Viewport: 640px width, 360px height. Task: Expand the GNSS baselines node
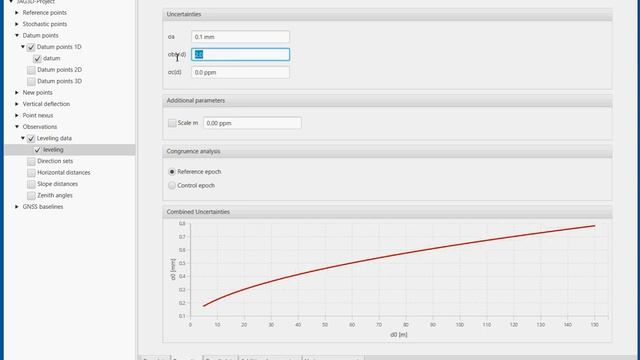(x=17, y=207)
